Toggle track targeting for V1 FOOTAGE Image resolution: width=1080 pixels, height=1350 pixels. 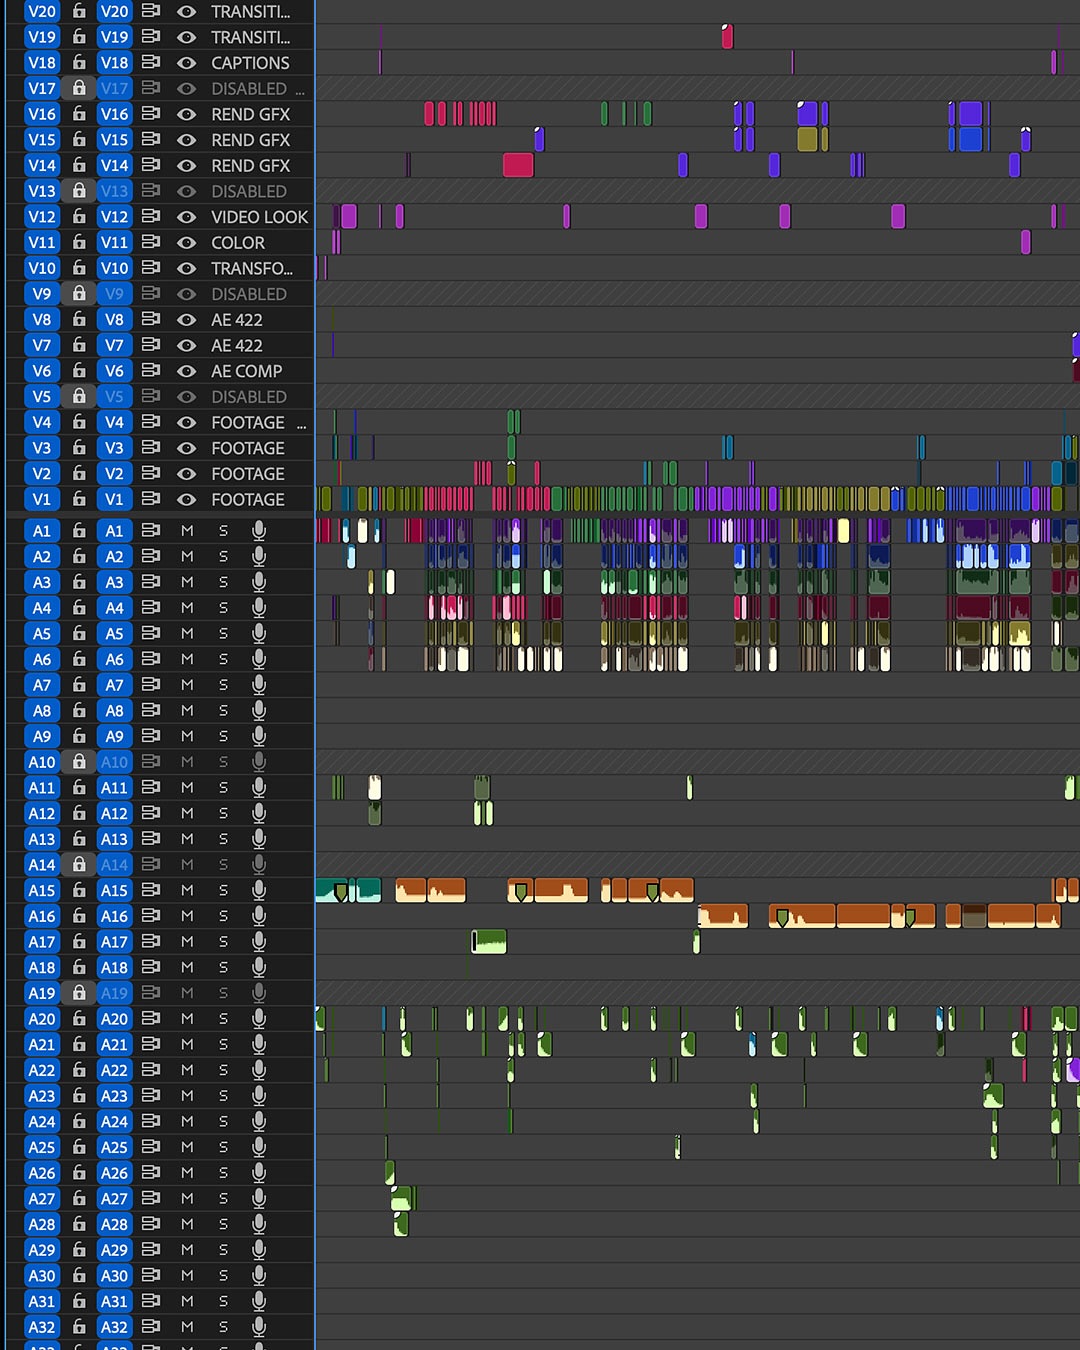tap(114, 499)
